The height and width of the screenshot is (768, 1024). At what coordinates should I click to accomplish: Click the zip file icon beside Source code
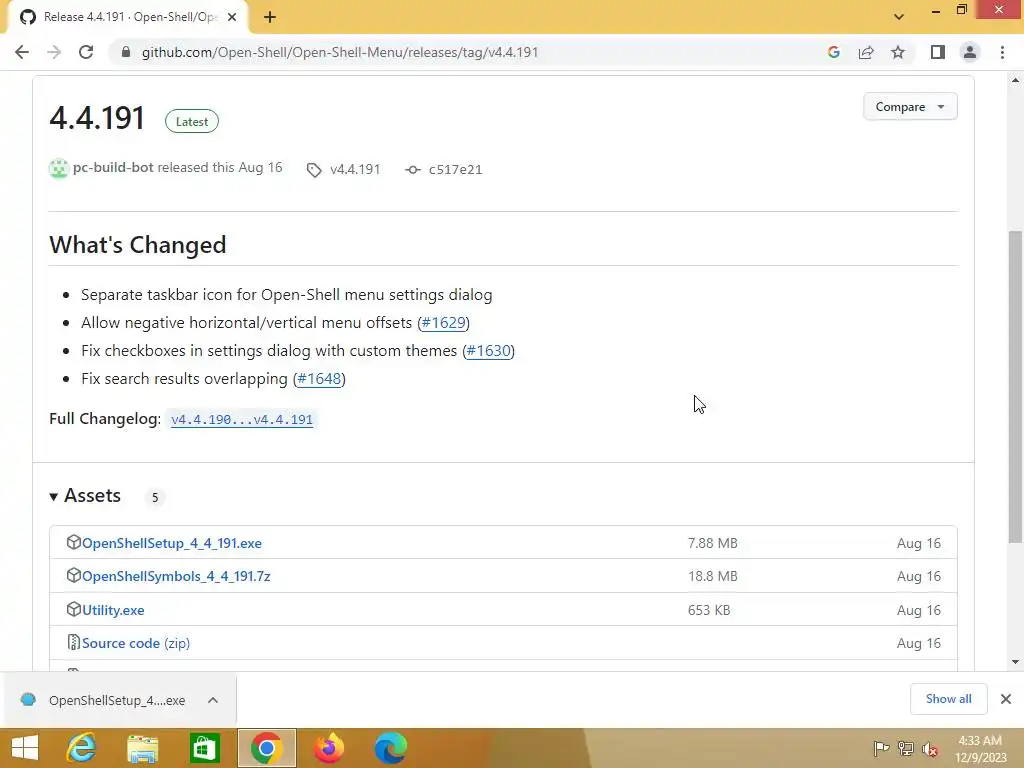pyautogui.click(x=74, y=643)
